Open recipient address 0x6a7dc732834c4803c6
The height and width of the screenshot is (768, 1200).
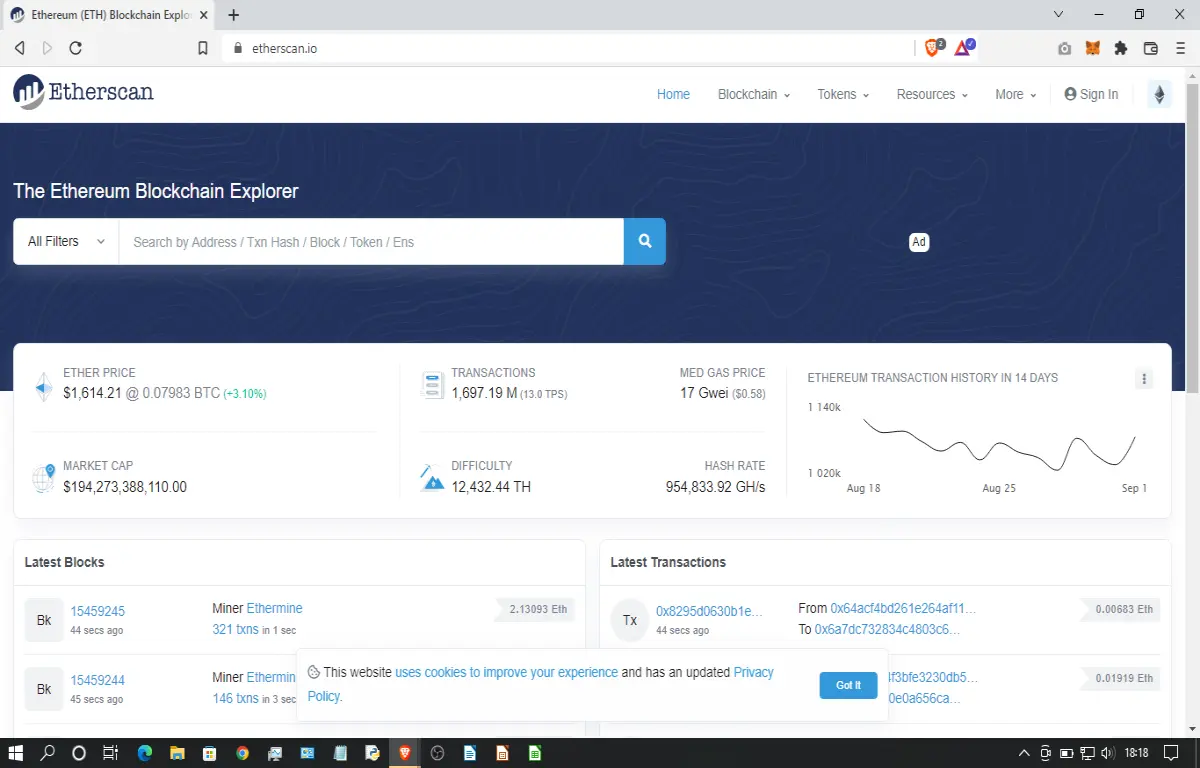pyautogui.click(x=887, y=629)
